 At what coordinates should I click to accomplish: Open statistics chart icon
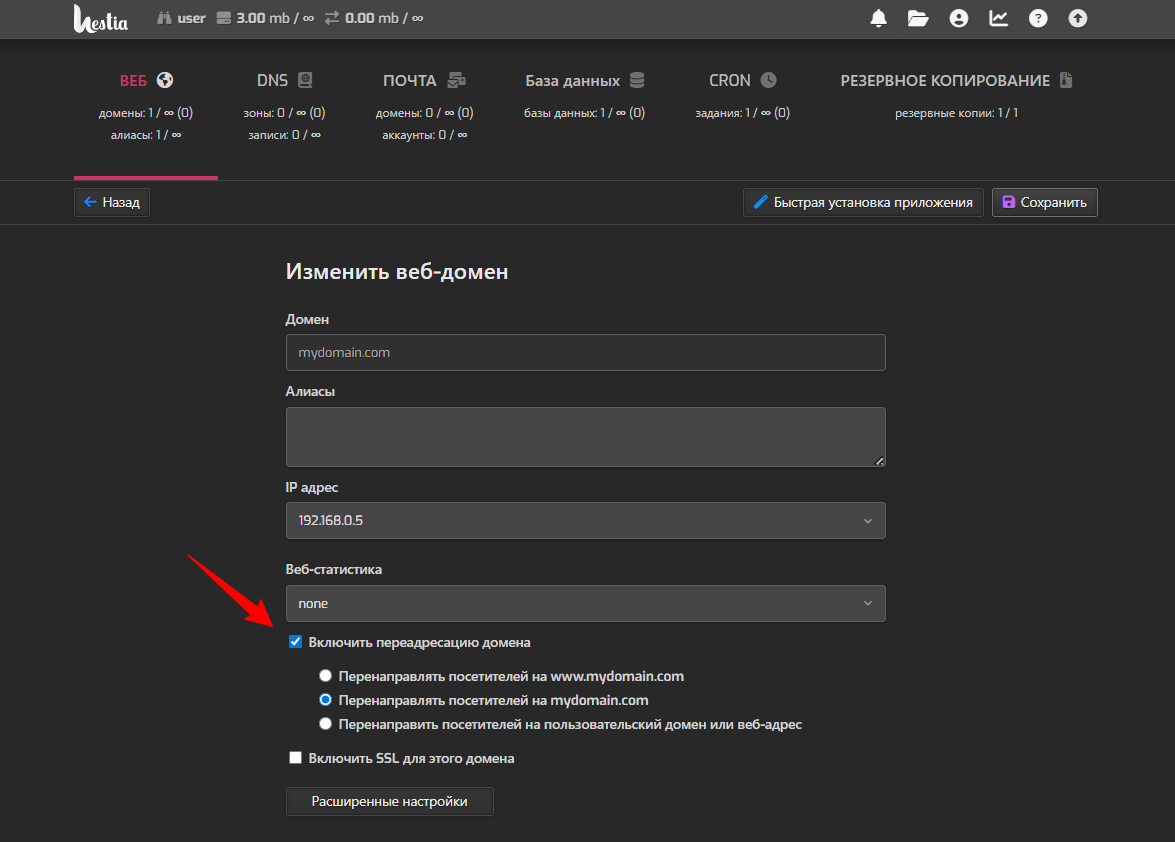998,19
